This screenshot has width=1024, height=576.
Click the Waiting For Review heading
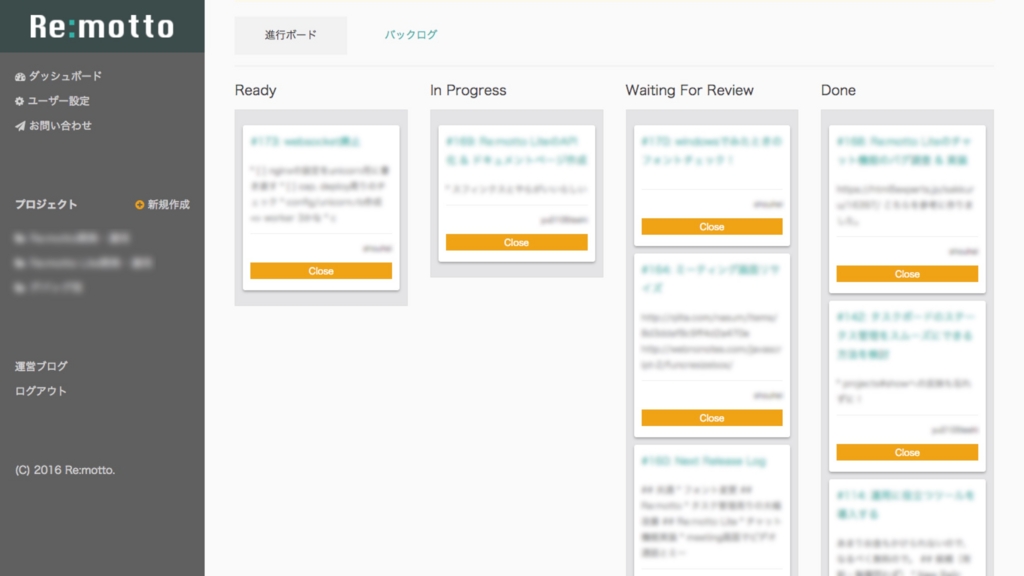[690, 90]
